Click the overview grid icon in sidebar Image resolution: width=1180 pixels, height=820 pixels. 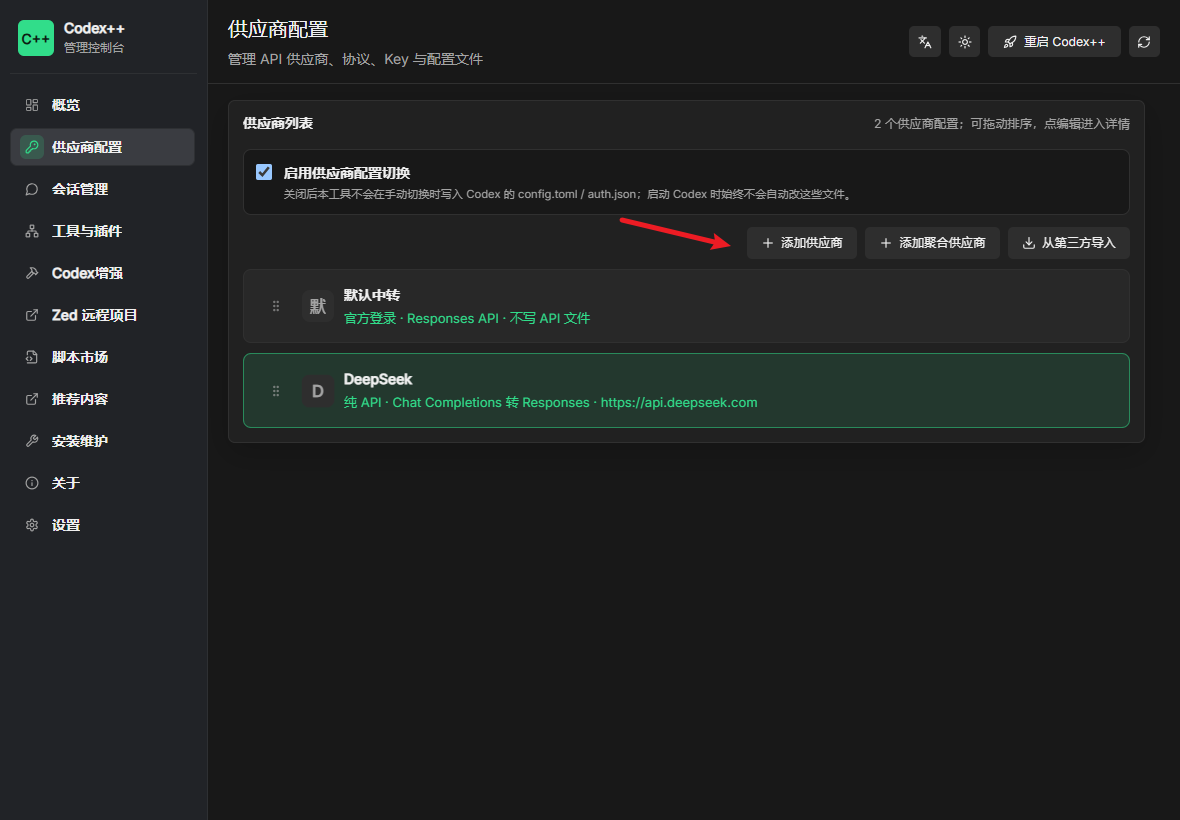(32, 105)
